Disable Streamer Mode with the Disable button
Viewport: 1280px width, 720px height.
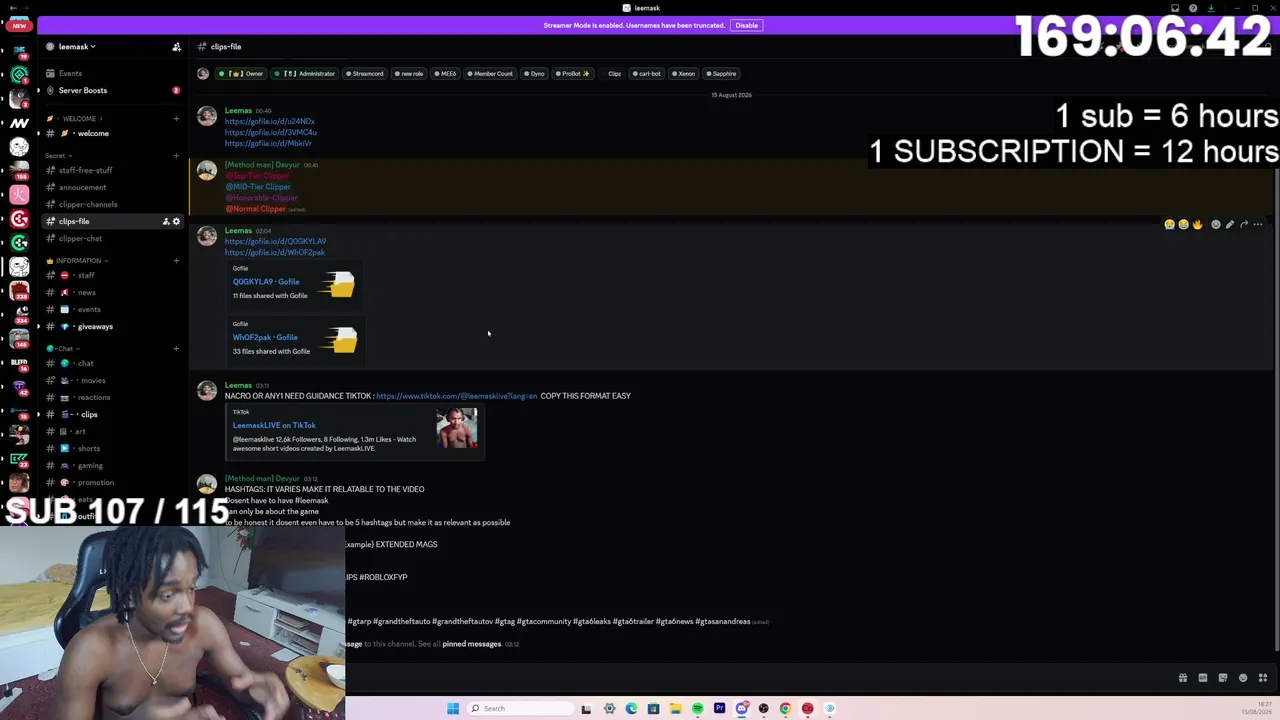pos(747,25)
